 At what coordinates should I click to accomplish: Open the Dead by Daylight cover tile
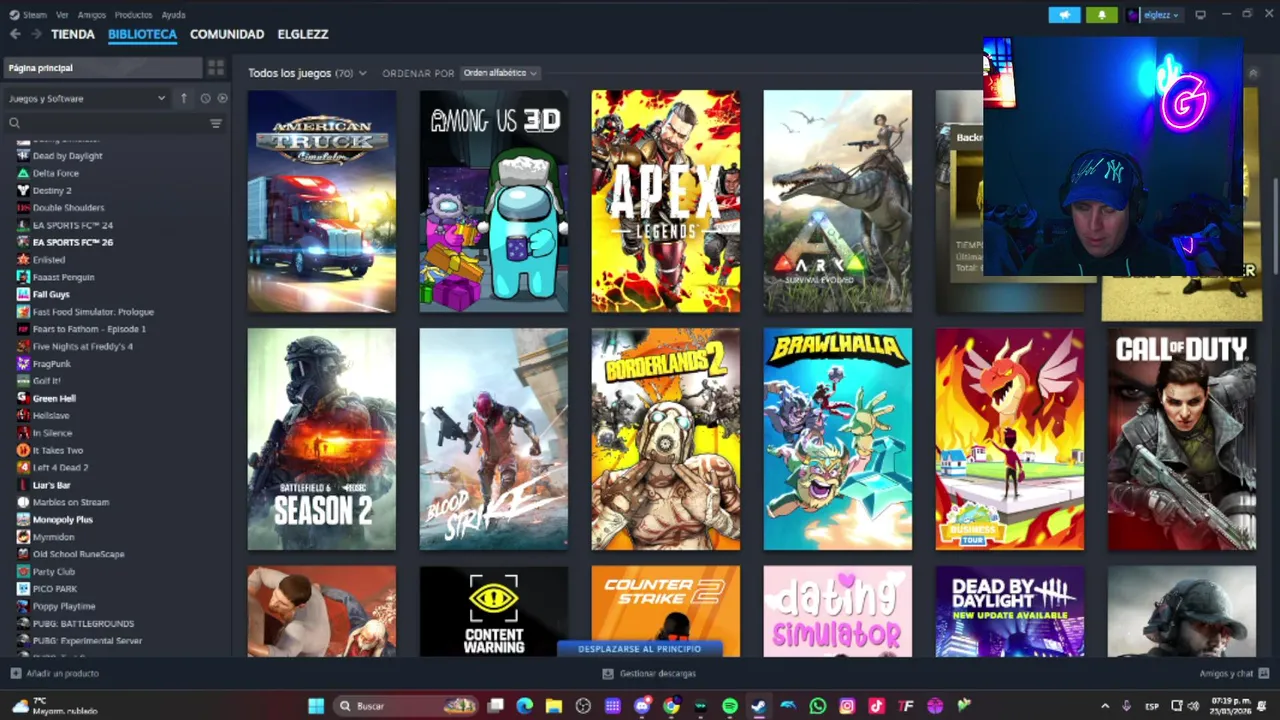click(x=1010, y=612)
